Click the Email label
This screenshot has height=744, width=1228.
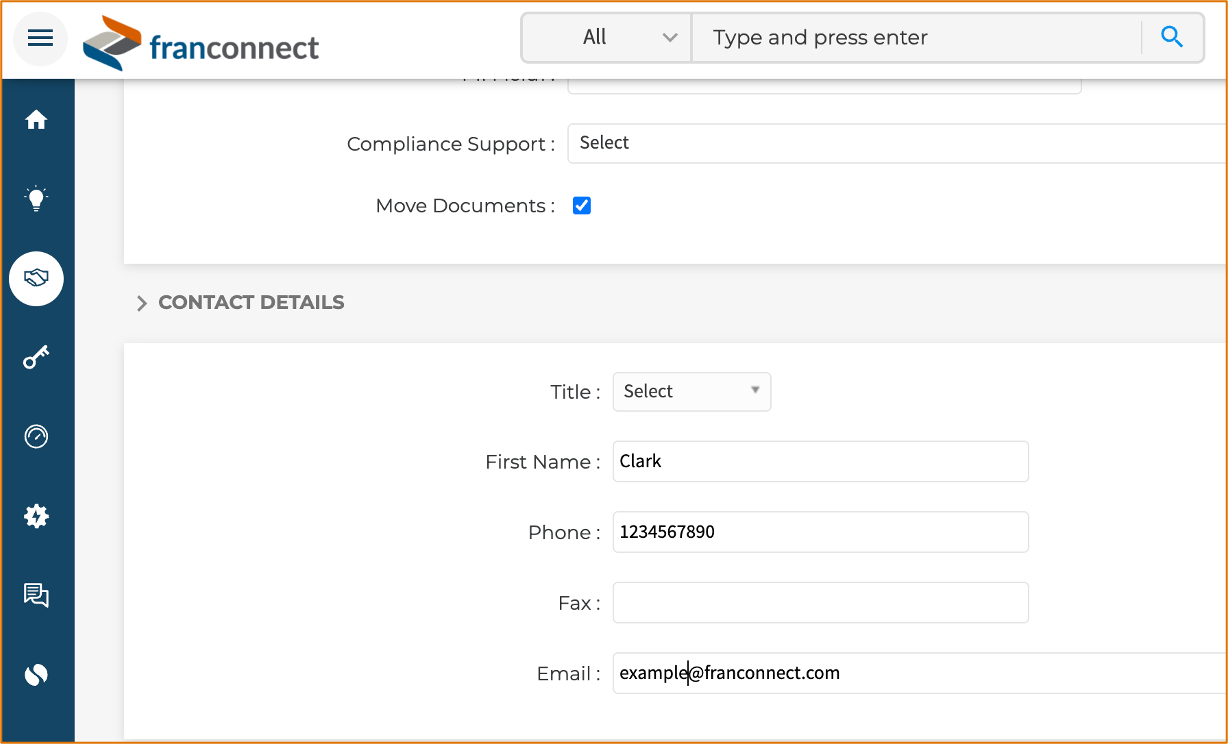[x=569, y=674]
